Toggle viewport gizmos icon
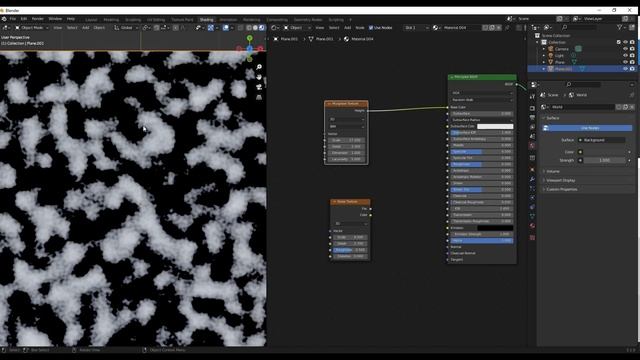Screen dimensions: 640x360 (x=211, y=28)
